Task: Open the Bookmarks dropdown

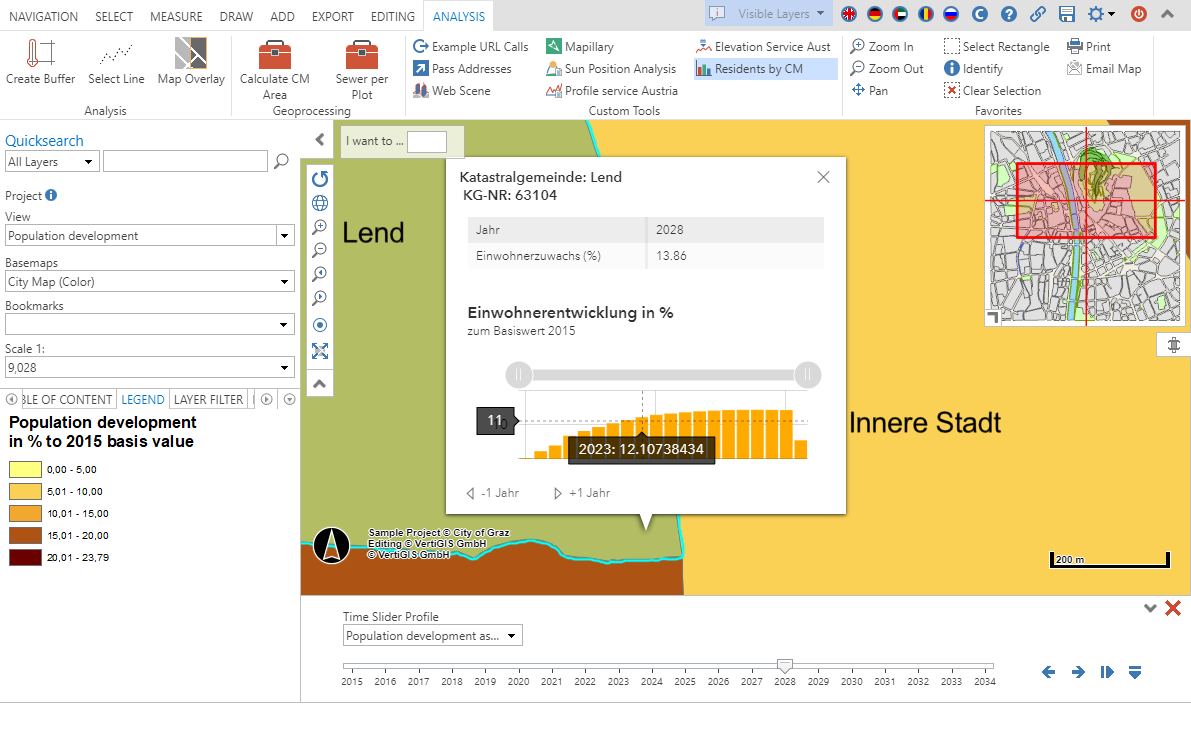Action: tap(149, 323)
